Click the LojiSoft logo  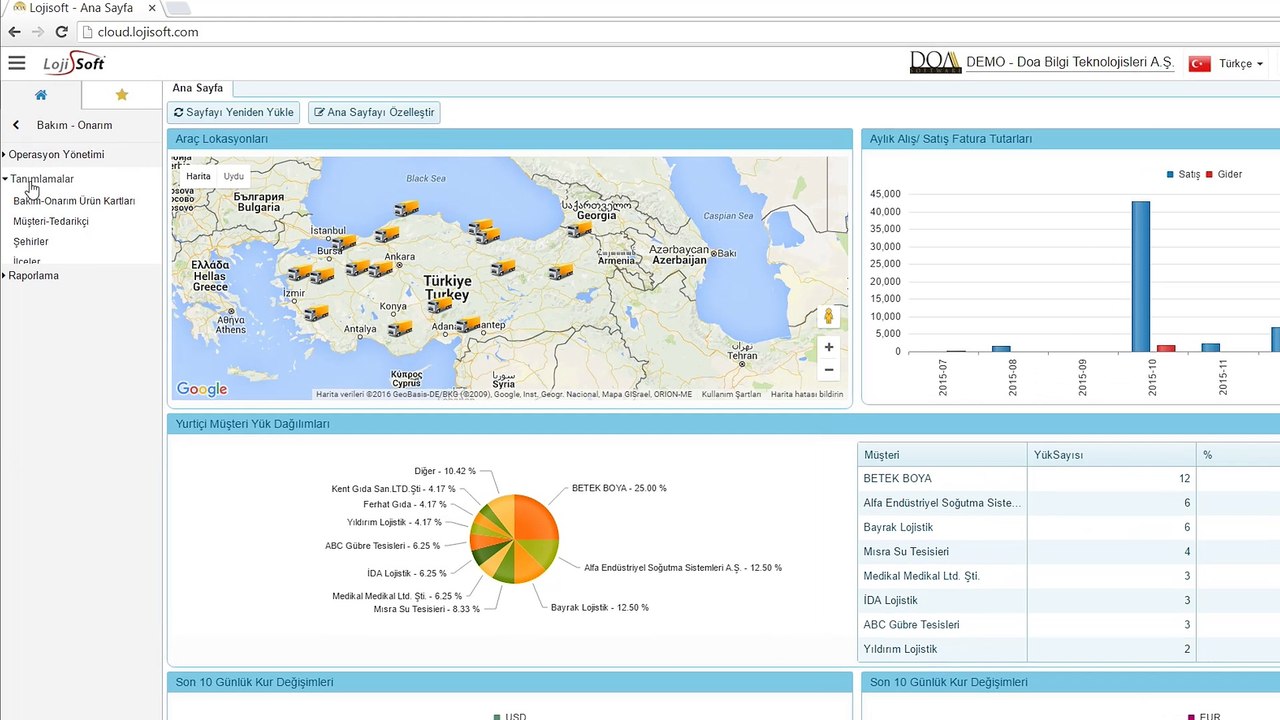(74, 63)
